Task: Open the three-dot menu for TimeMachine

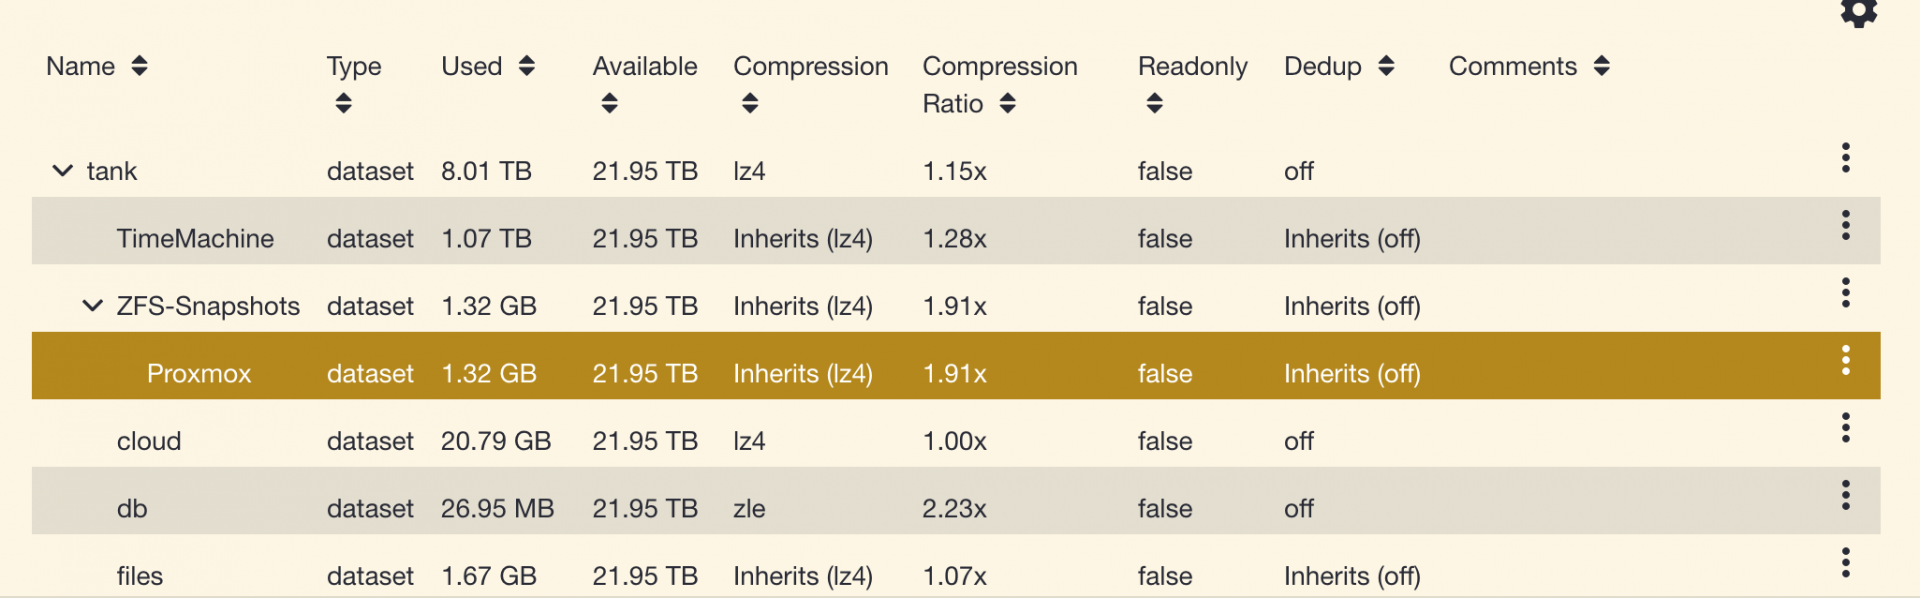Action: pos(1845,225)
